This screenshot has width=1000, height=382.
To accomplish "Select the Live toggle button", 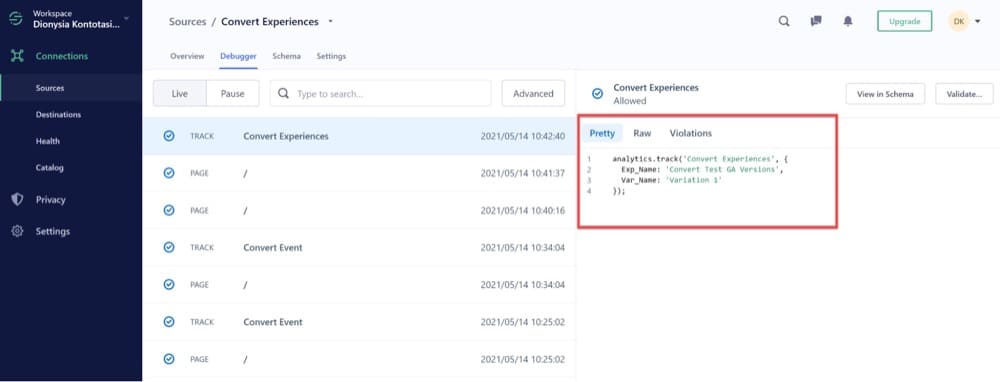I will [x=180, y=93].
